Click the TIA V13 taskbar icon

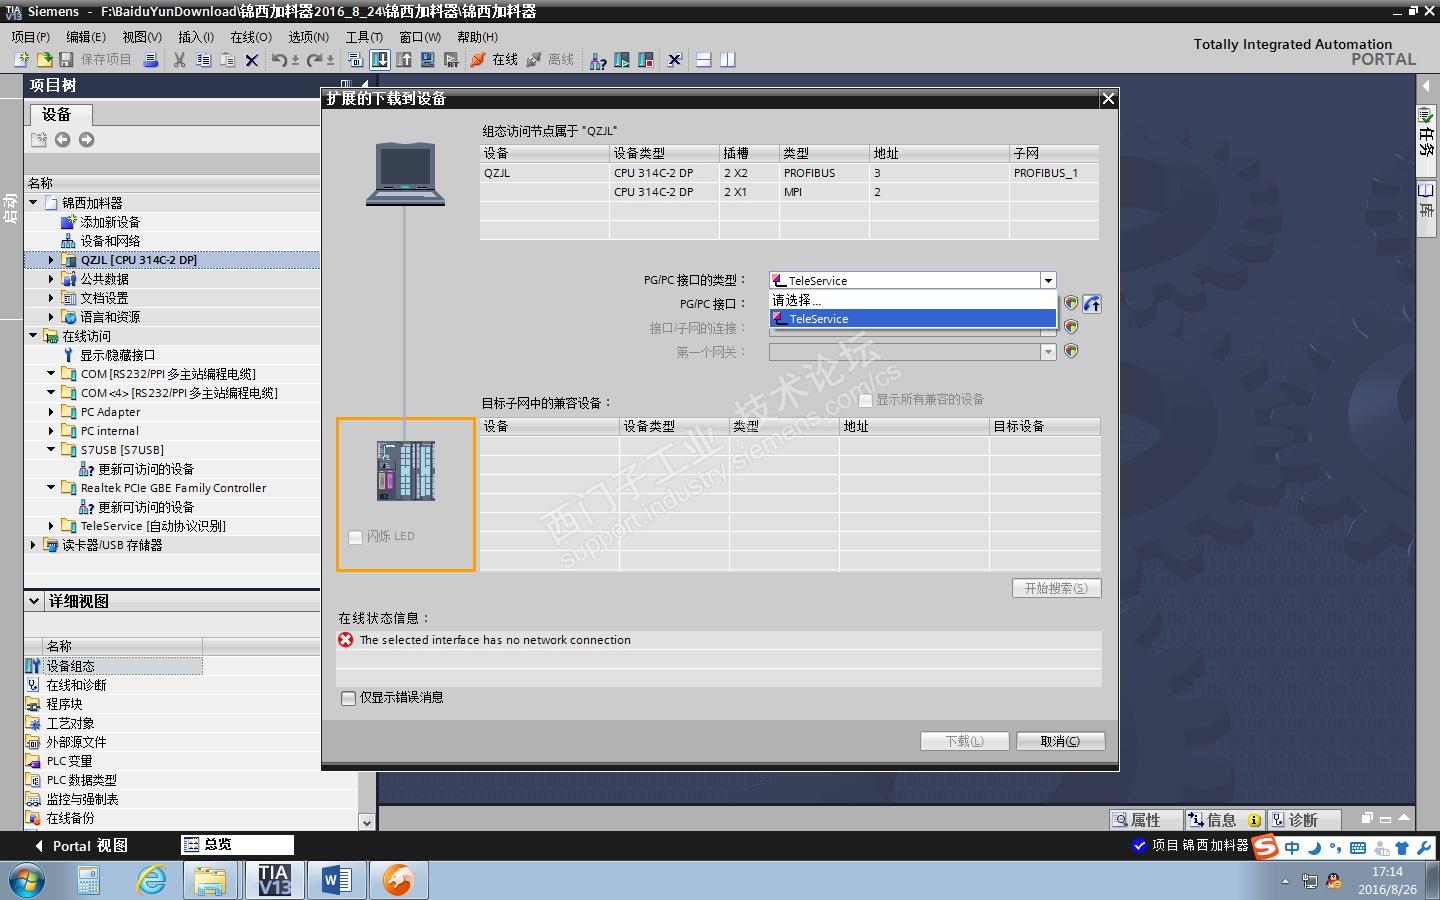coord(274,880)
